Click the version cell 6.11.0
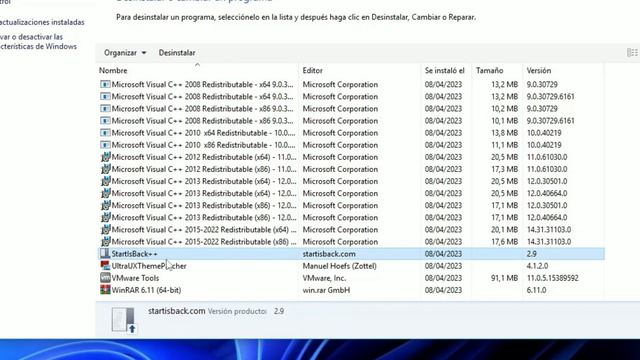Image resolution: width=640 pixels, height=360 pixels. (536, 290)
